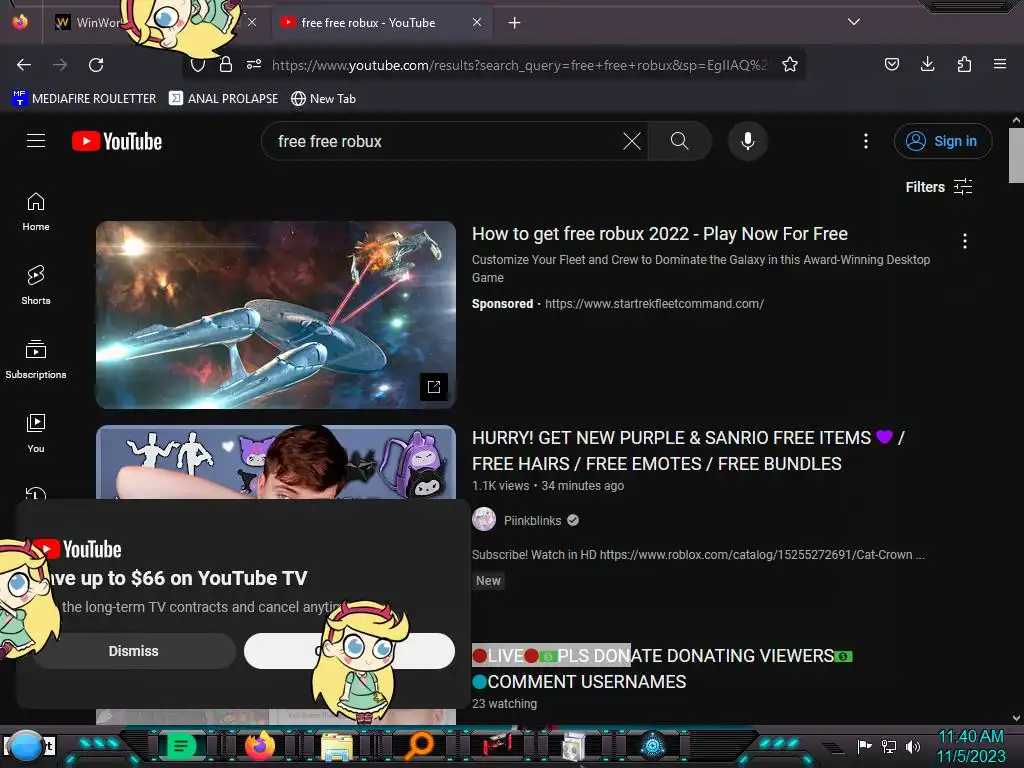Image resolution: width=1024 pixels, height=768 pixels.
Task: Open File Explorer from taskbar
Action: [x=338, y=746]
